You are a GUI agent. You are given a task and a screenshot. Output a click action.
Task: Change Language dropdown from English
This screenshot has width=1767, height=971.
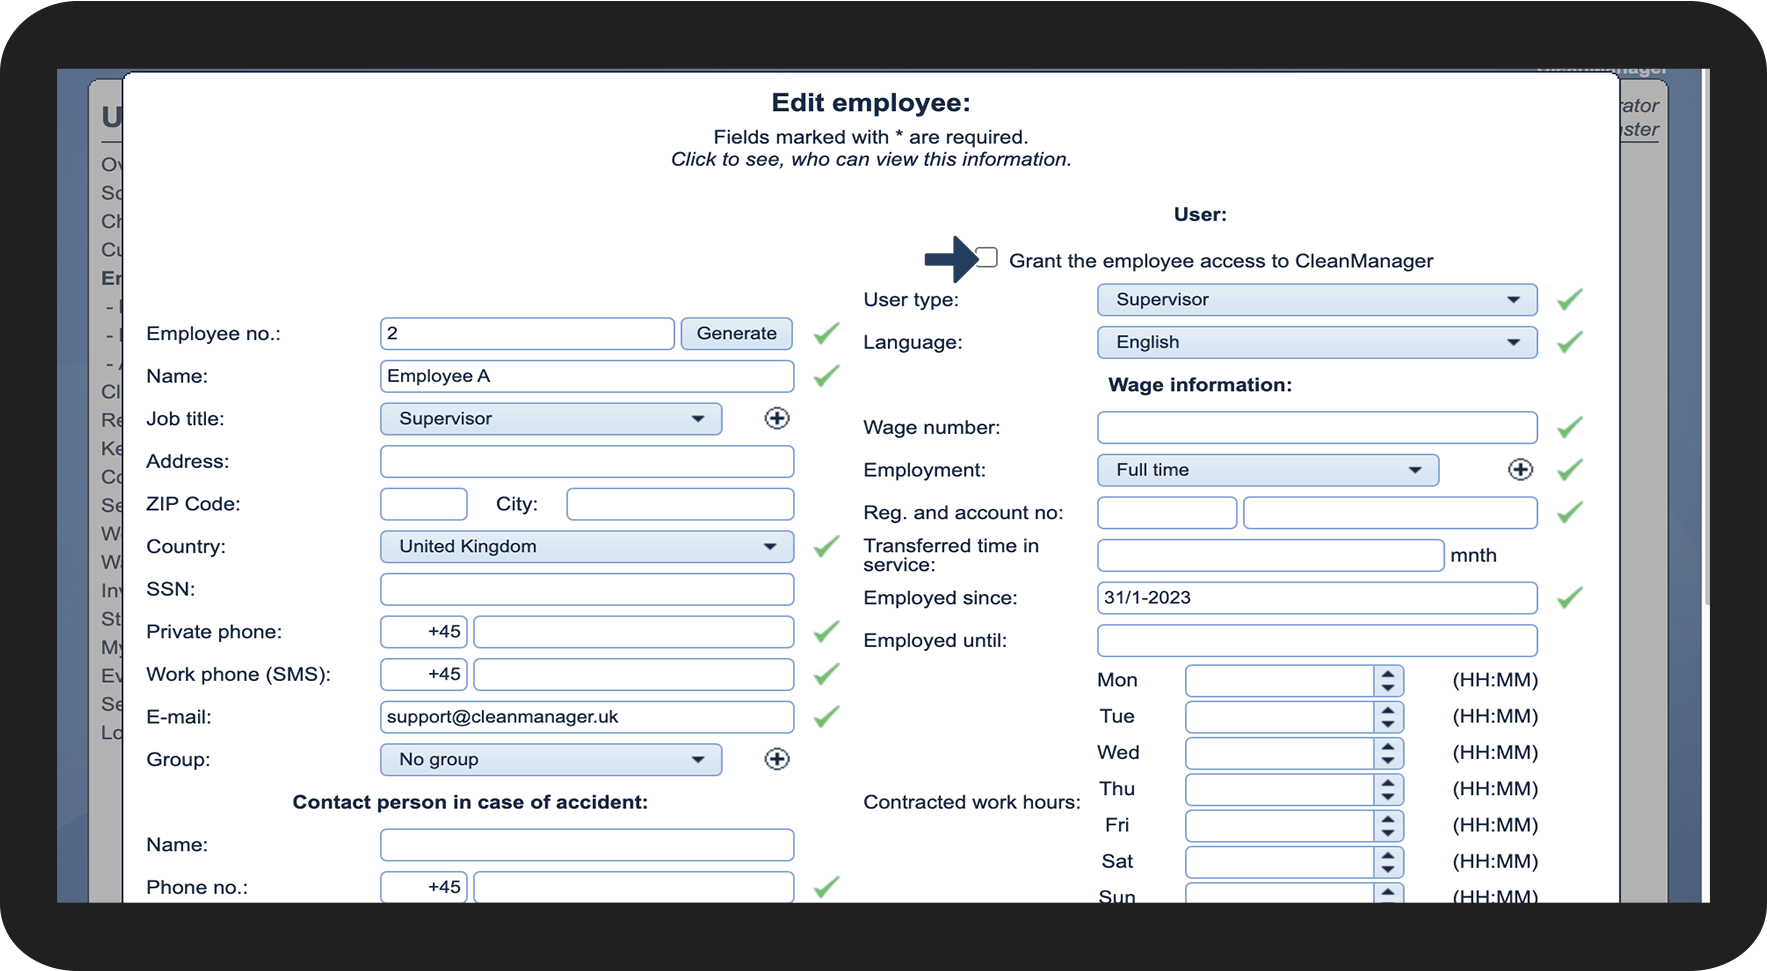pos(1316,343)
